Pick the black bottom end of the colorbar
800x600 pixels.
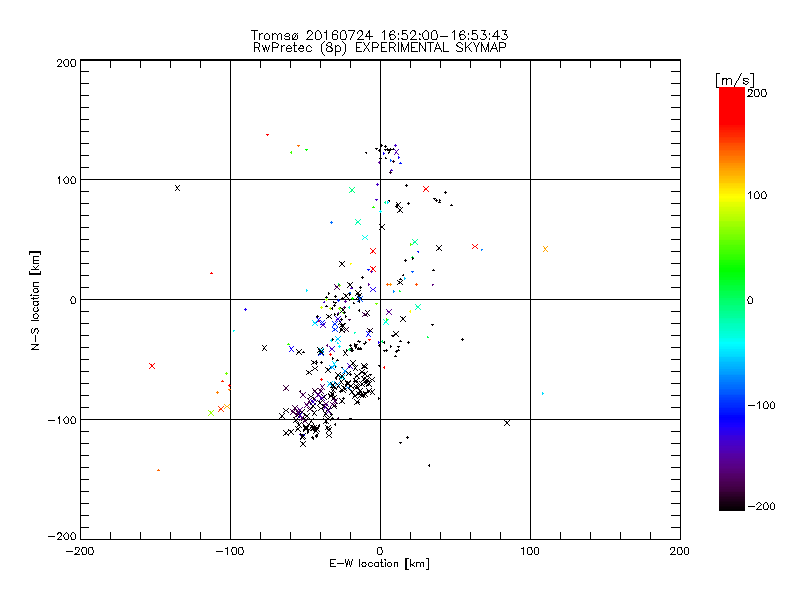732,504
